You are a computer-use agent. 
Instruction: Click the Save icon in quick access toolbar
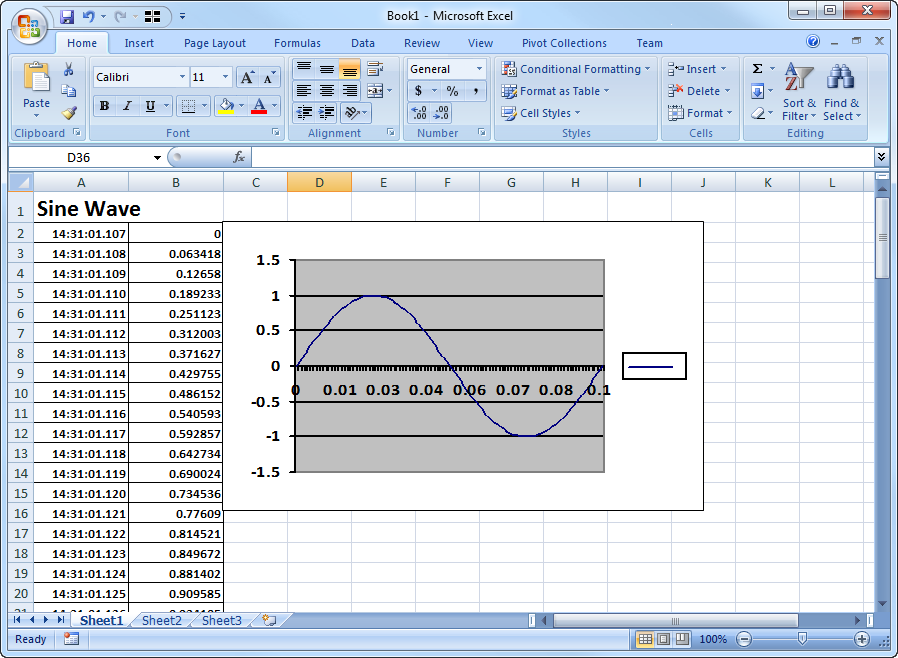pyautogui.click(x=67, y=16)
